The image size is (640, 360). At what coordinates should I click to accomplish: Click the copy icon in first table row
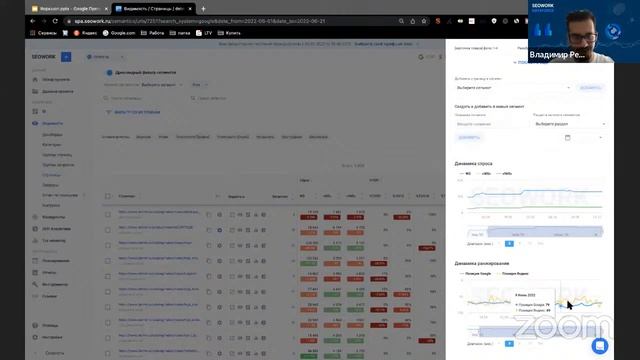pos(209,215)
